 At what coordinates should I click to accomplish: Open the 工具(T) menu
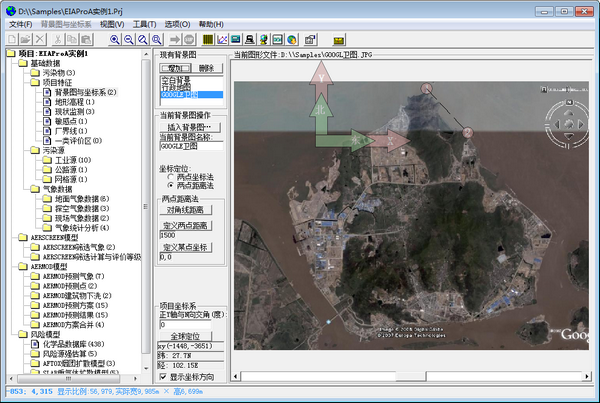(x=146, y=22)
